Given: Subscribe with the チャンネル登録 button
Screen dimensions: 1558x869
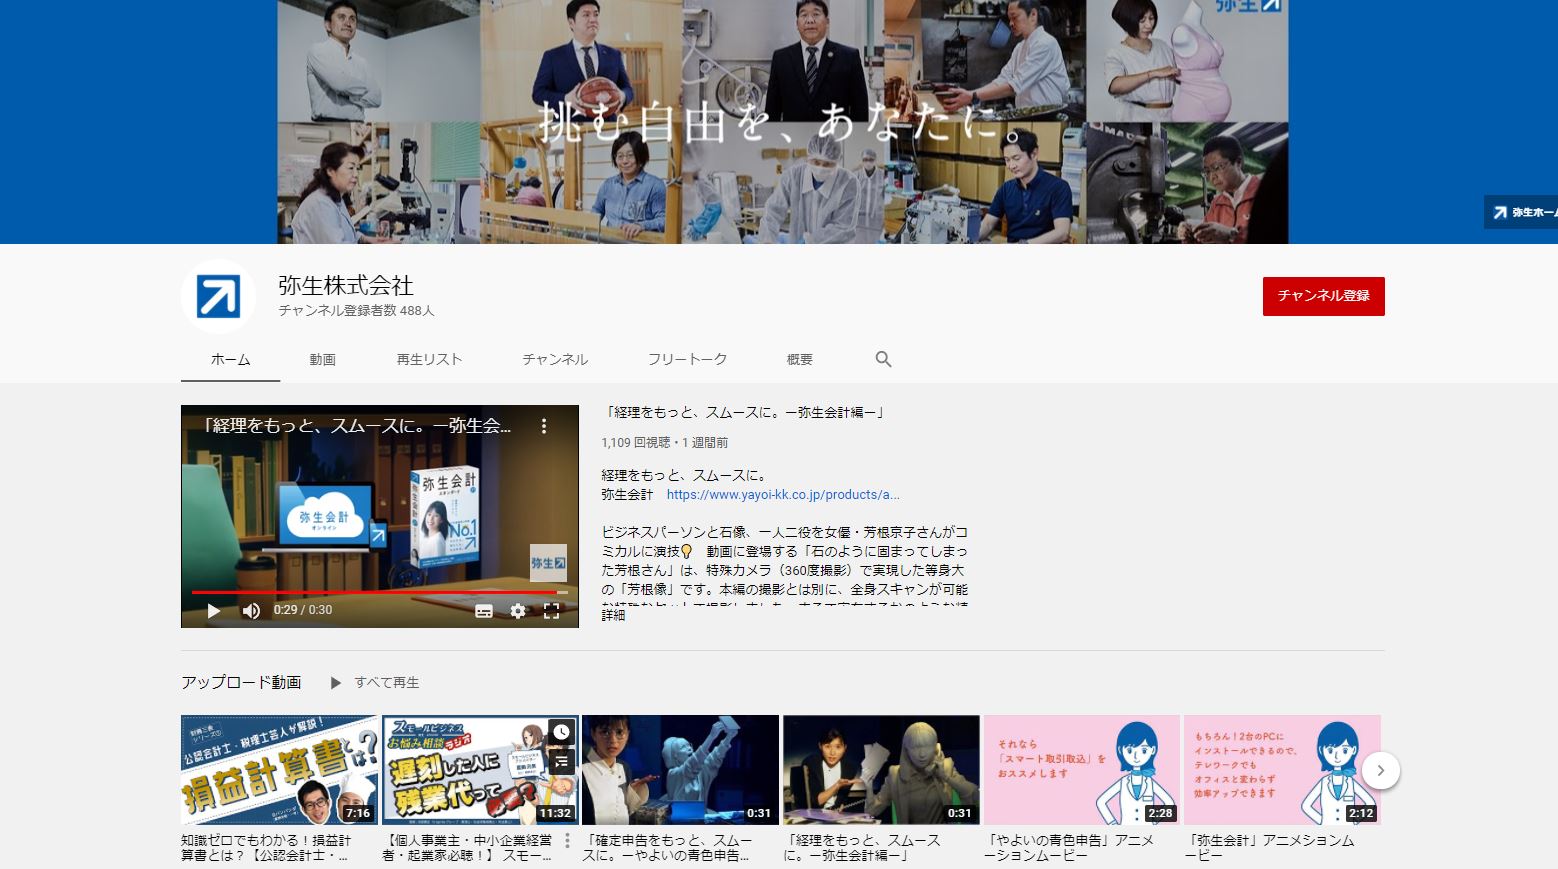Looking at the screenshot, I should pos(1323,296).
